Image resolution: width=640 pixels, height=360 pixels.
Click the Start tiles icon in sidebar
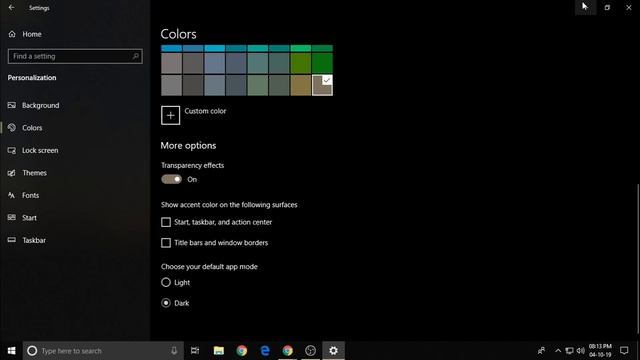[x=12, y=218]
